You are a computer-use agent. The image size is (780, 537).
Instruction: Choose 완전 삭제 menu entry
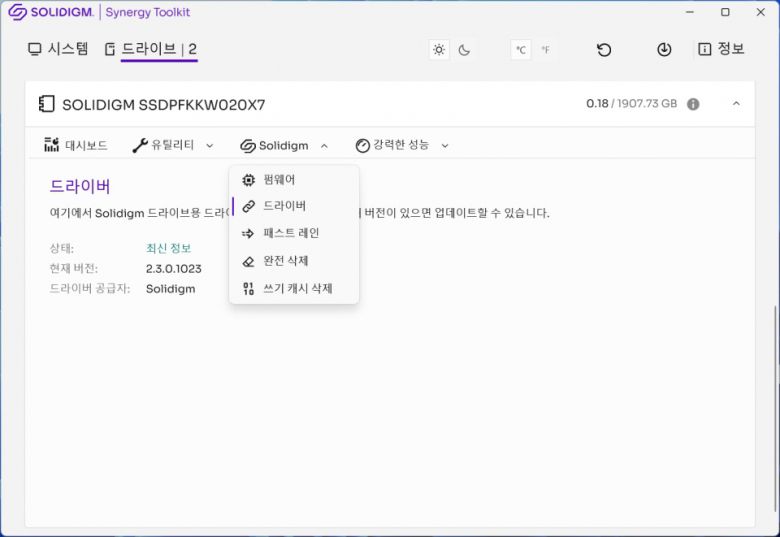[293, 261]
